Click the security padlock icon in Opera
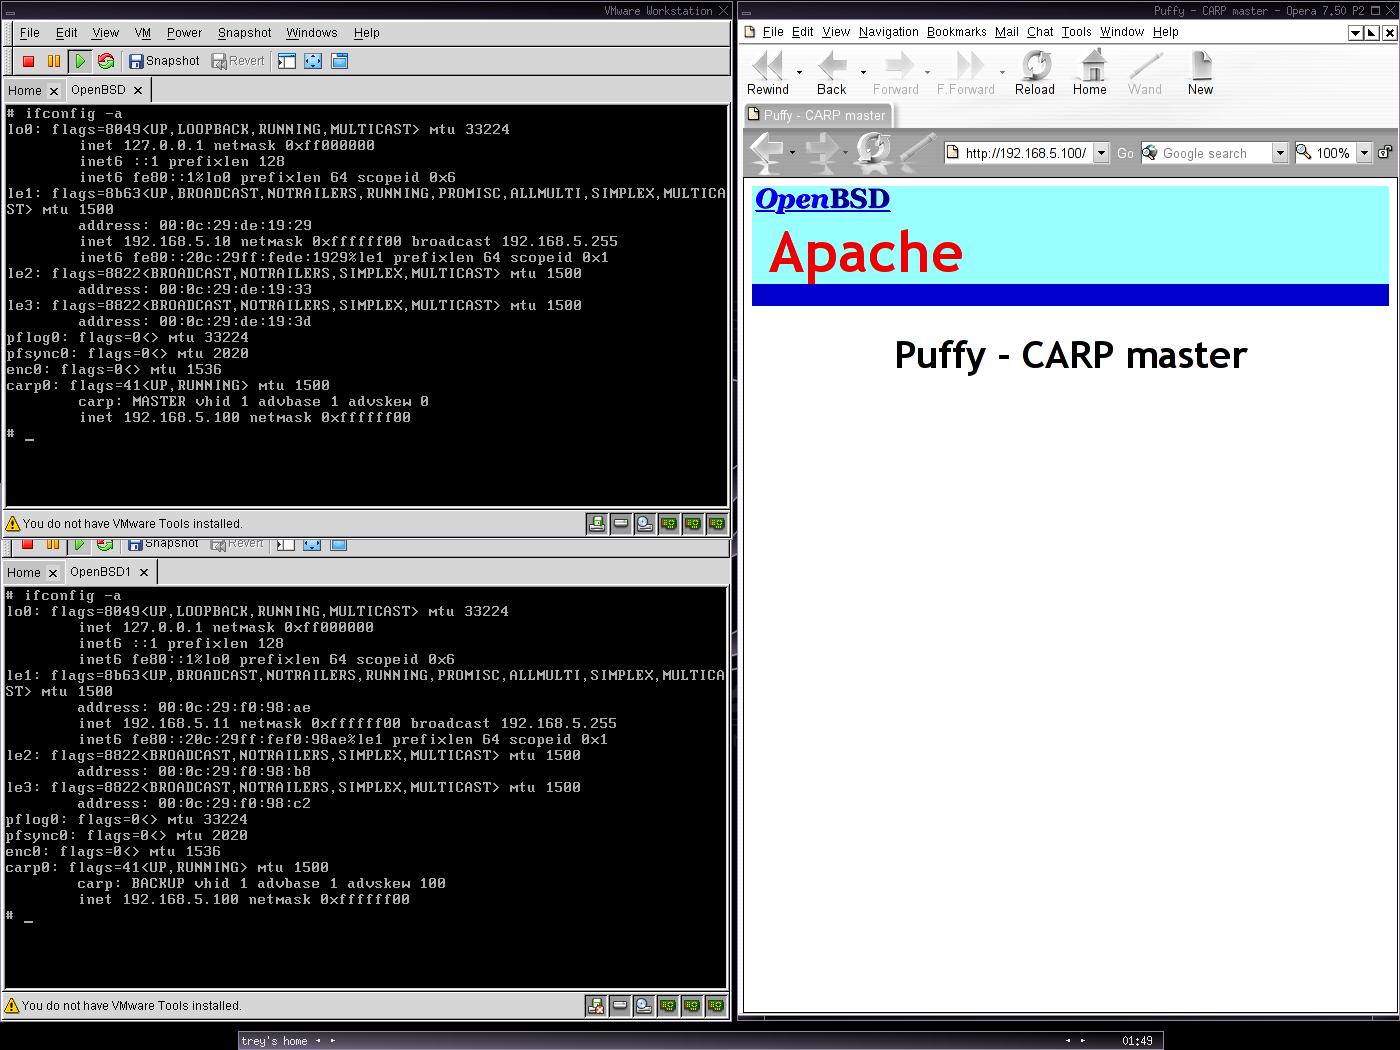 [1385, 152]
